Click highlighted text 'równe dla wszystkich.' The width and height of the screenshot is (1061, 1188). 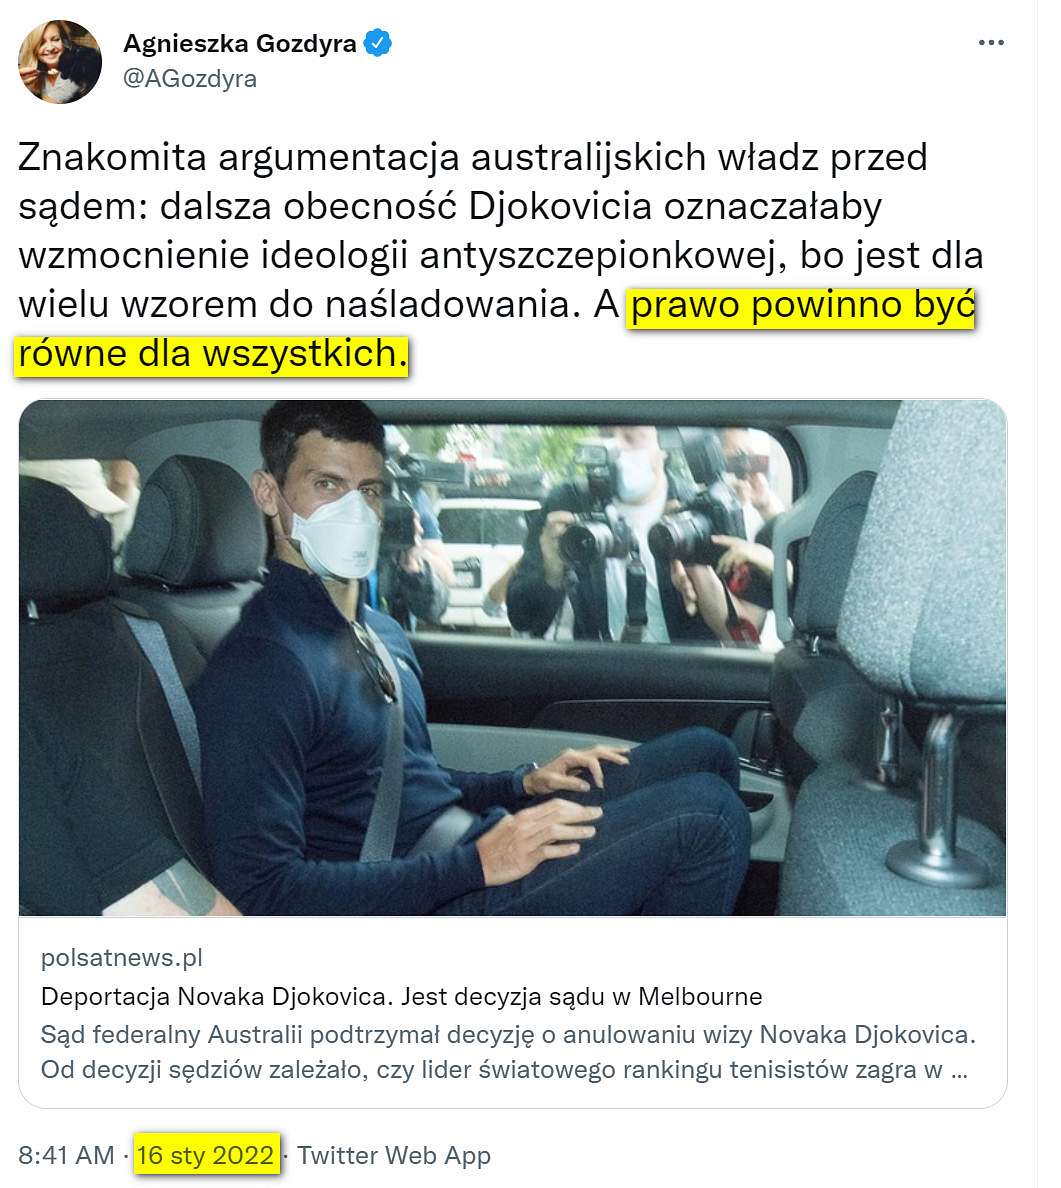(x=212, y=354)
